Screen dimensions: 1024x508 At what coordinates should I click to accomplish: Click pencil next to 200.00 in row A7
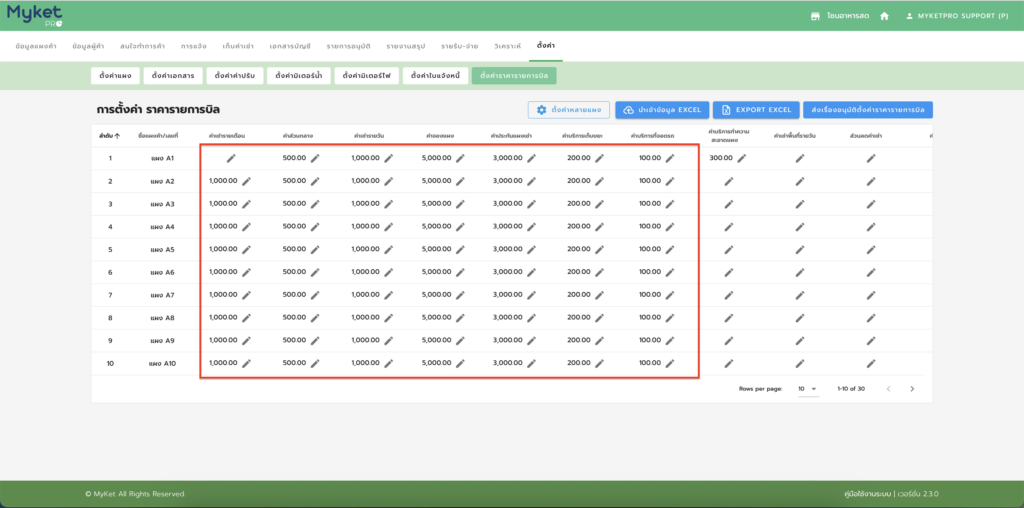pos(599,295)
